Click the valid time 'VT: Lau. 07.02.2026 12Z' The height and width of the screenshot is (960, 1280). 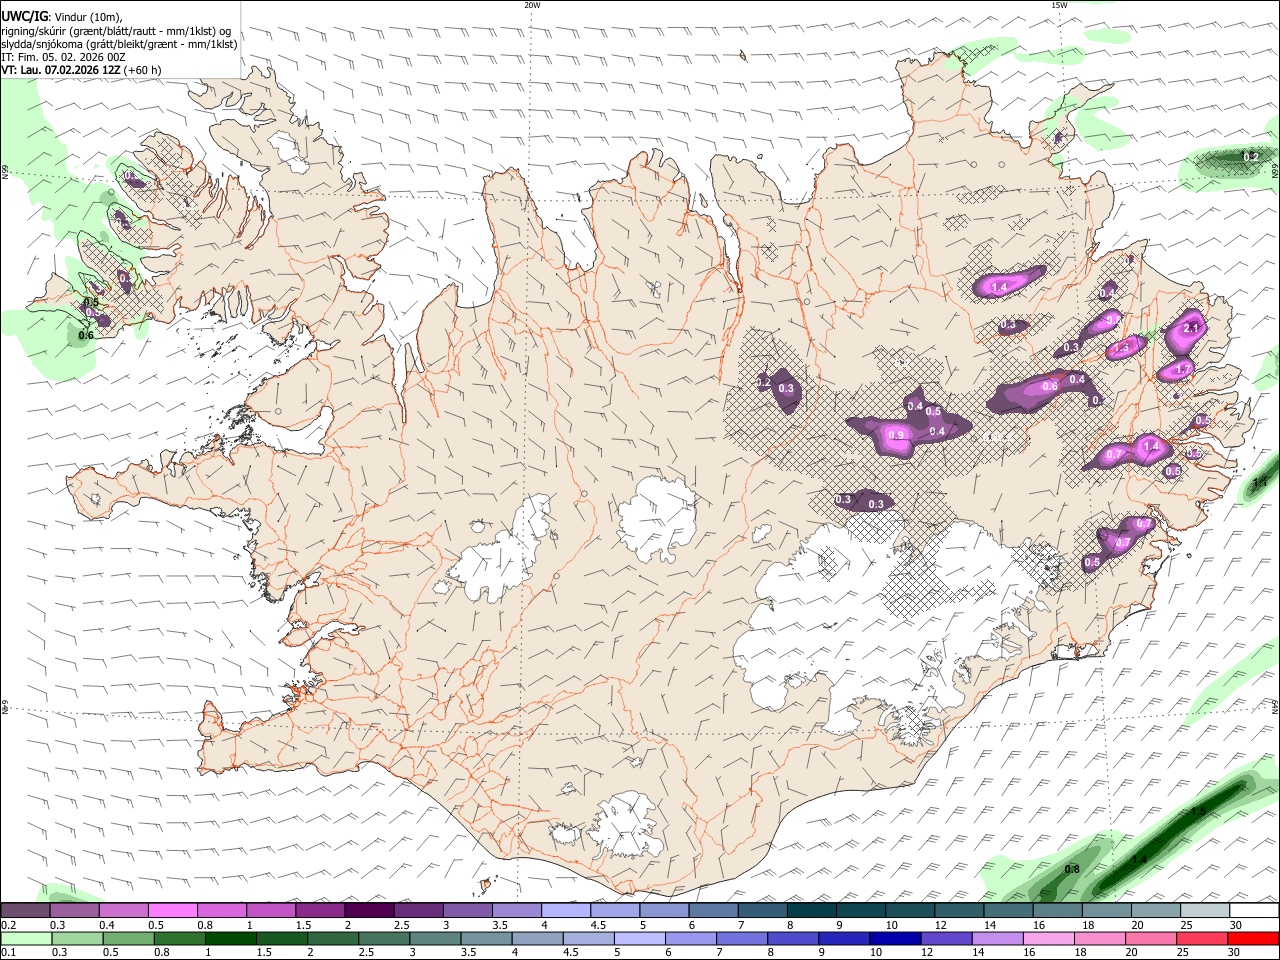pyautogui.click(x=62, y=70)
